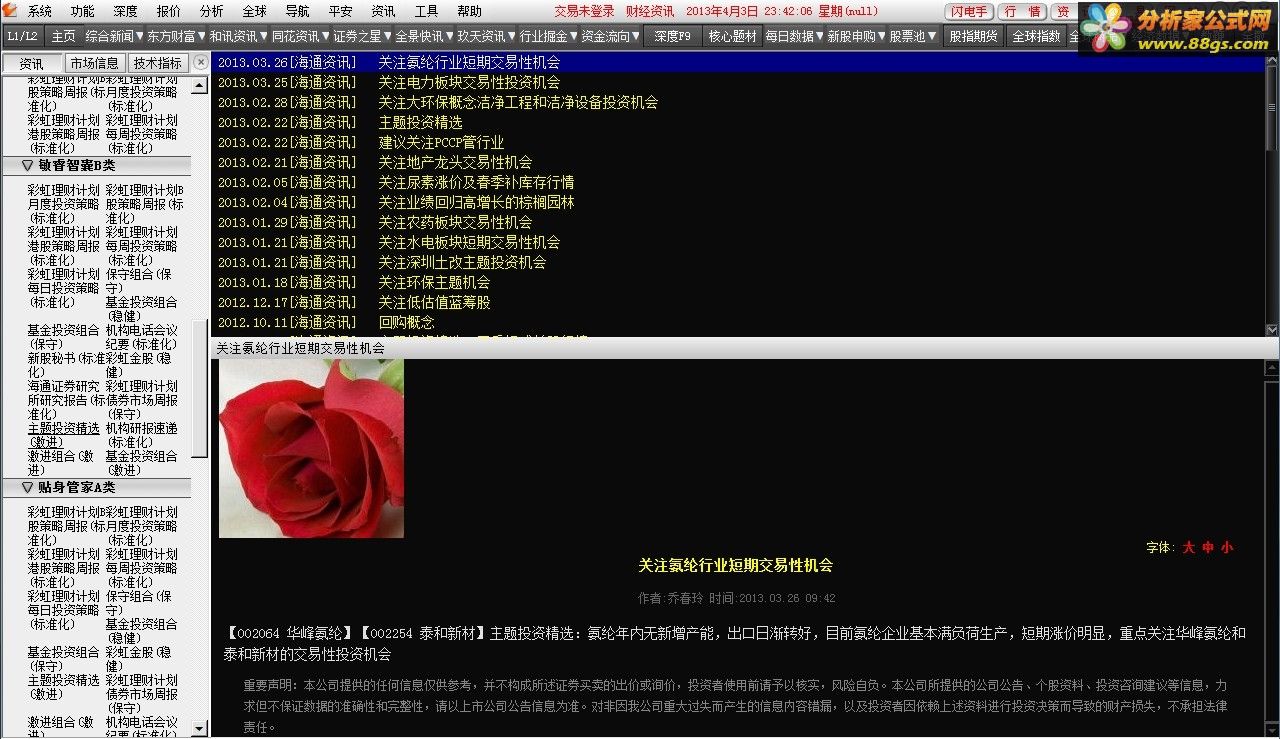Expand the 东方财富 dropdown

tap(177, 36)
